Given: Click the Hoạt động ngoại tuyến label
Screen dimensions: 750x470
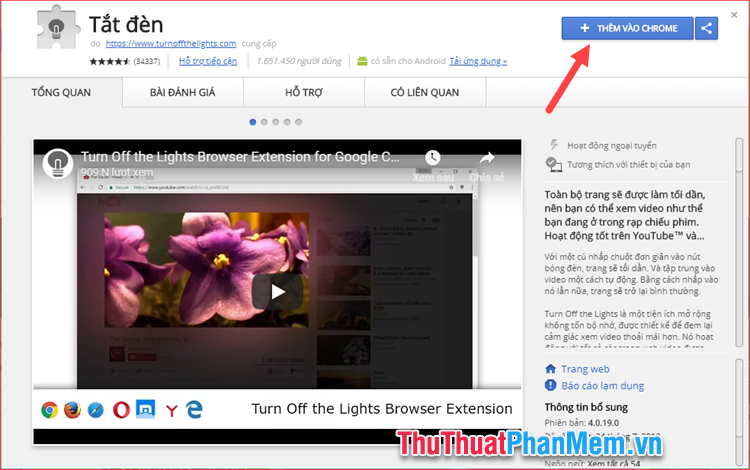Looking at the screenshot, I should pyautogui.click(x=612, y=145).
